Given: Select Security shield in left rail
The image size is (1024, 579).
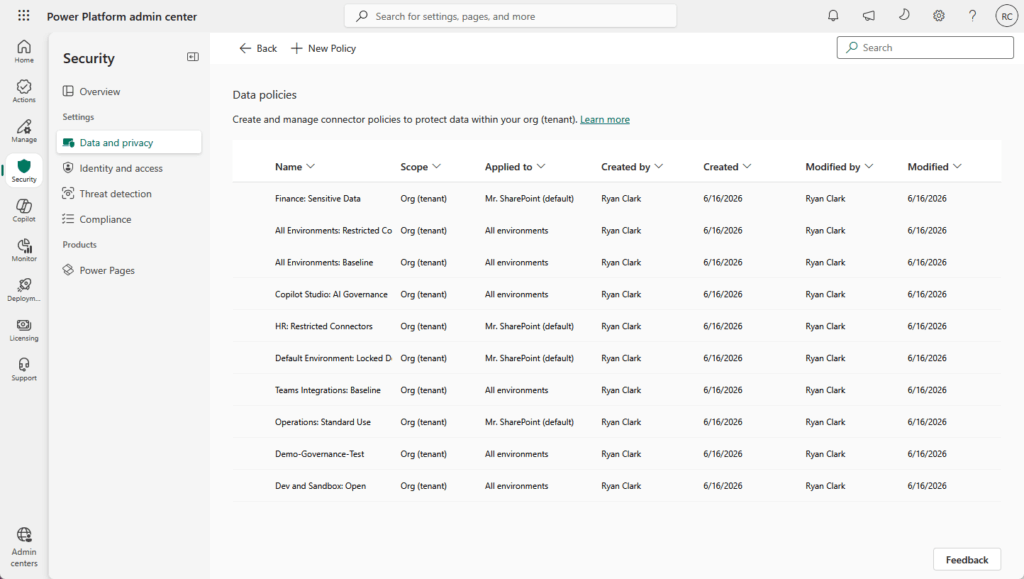Looking at the screenshot, I should pyautogui.click(x=24, y=170).
